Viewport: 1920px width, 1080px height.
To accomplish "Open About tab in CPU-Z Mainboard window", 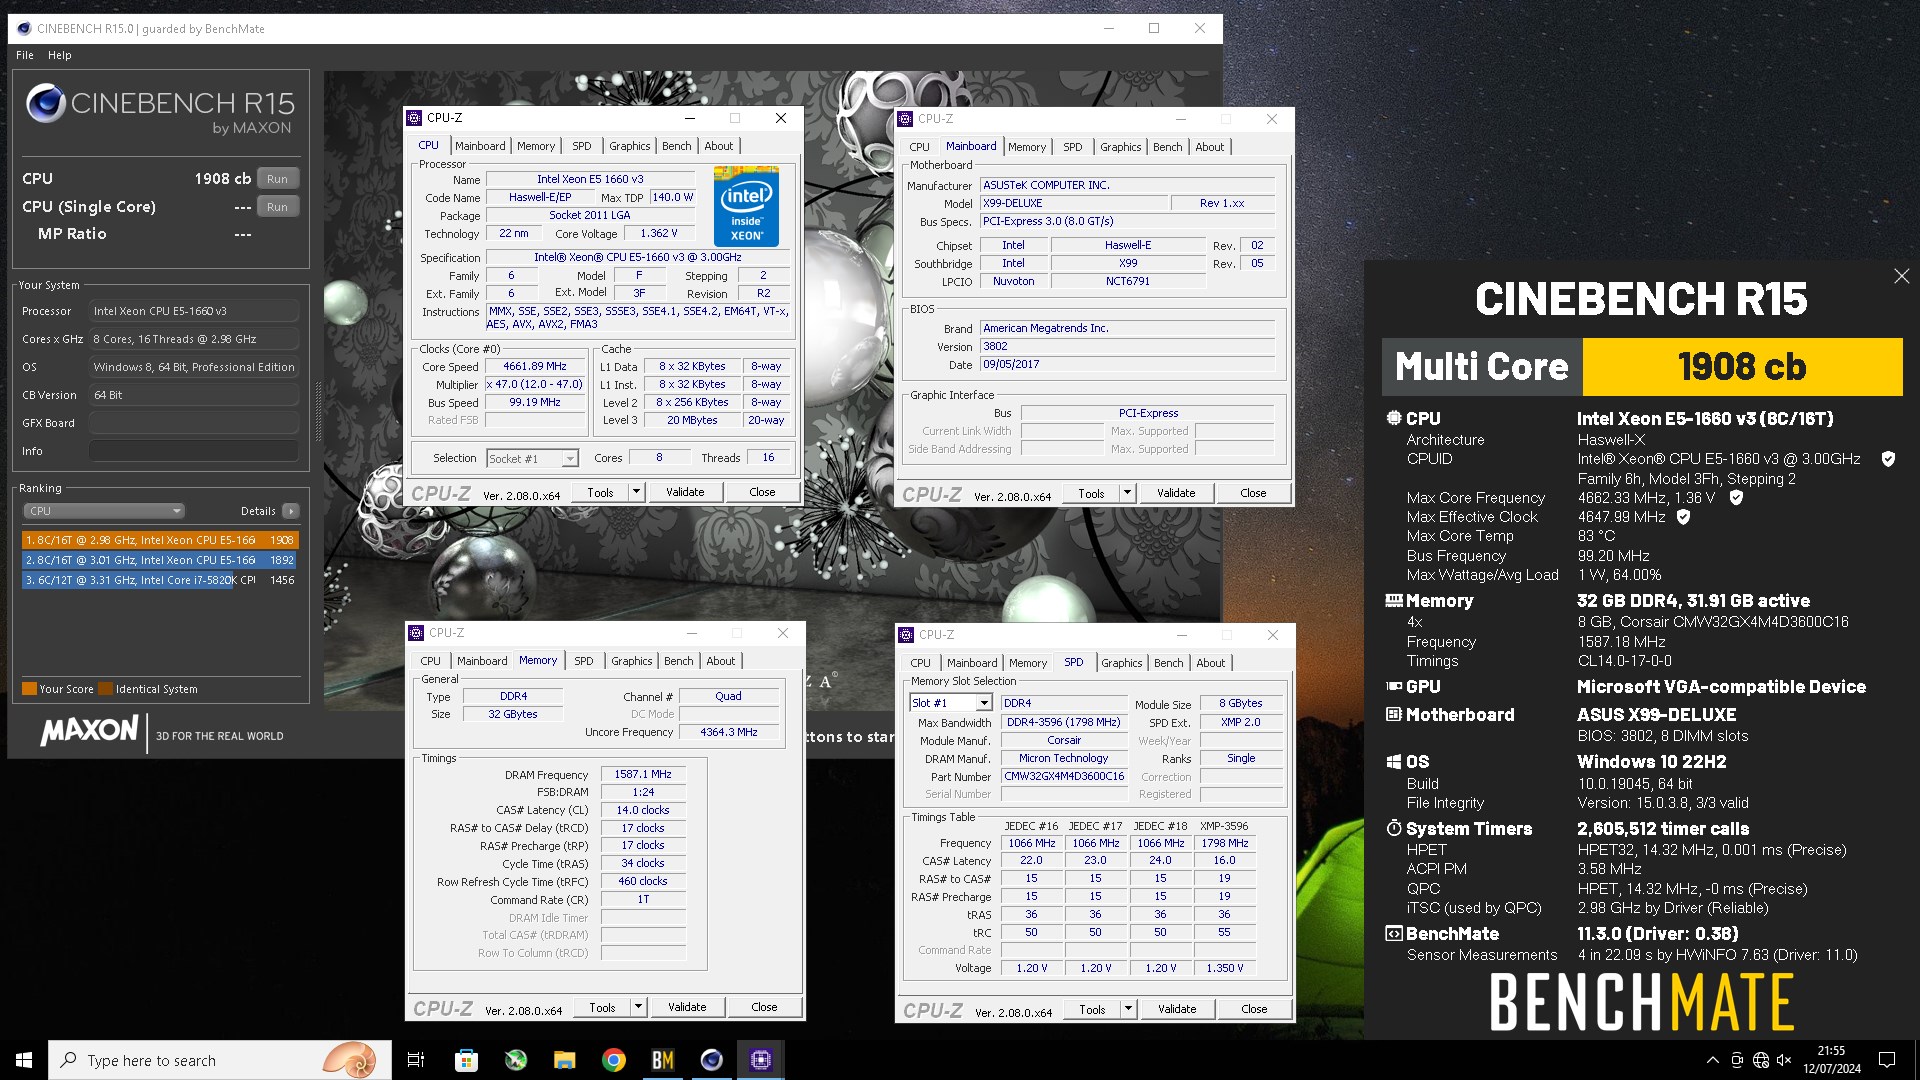I will [x=1210, y=147].
